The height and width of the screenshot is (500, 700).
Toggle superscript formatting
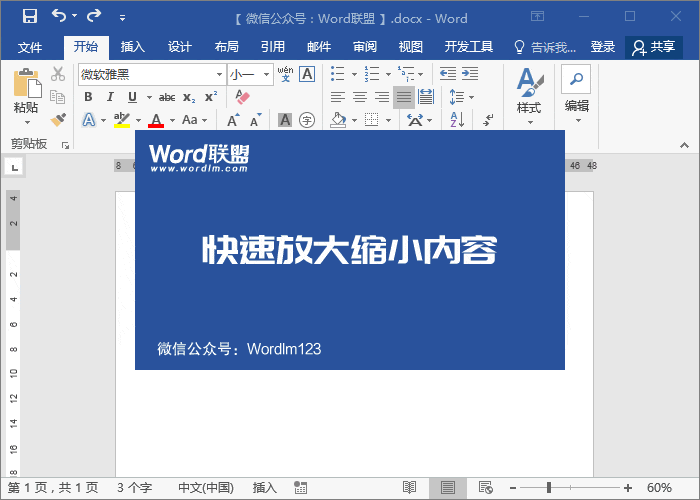pyautogui.click(x=211, y=97)
